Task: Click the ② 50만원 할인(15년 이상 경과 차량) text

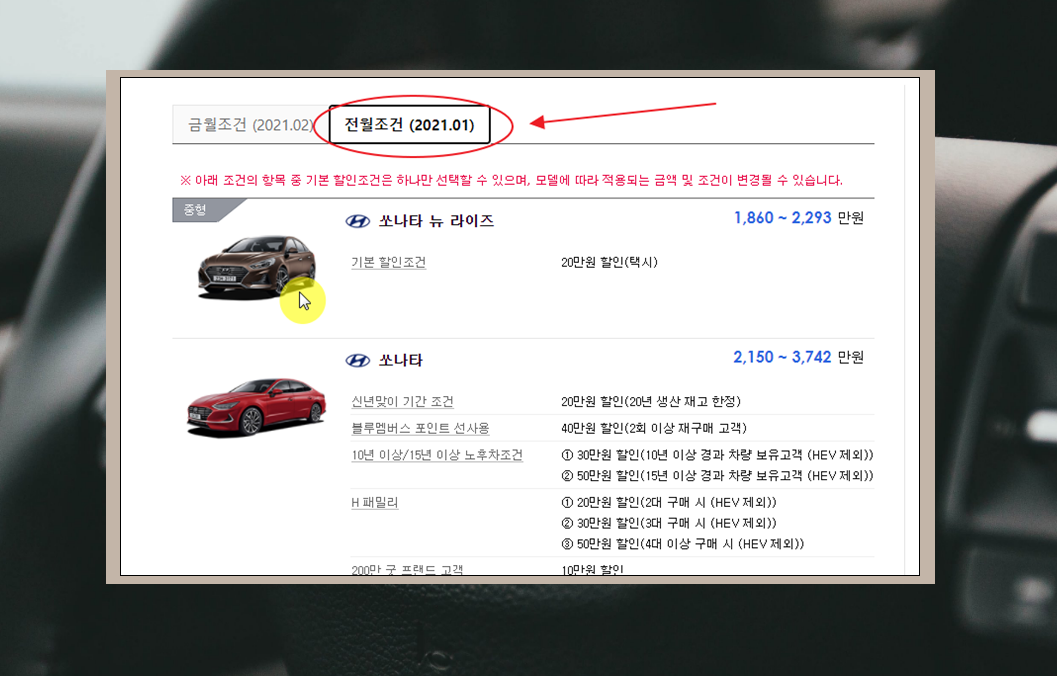Action: point(717,476)
